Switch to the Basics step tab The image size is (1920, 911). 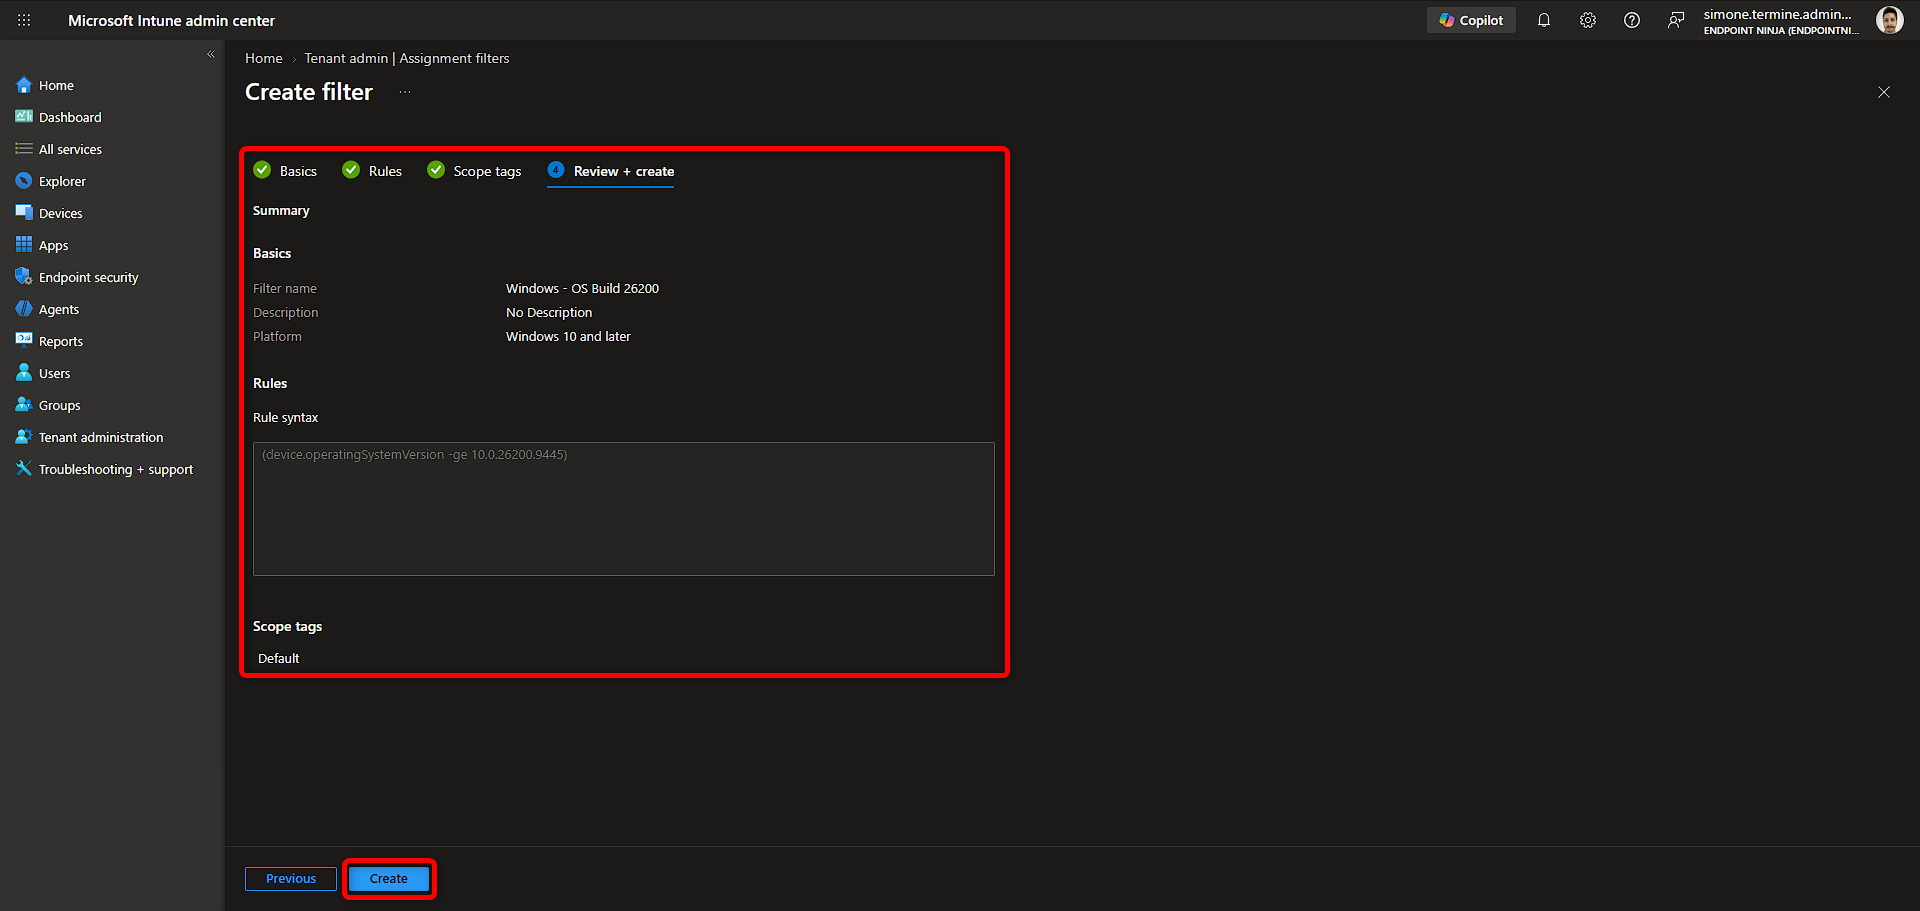(285, 171)
